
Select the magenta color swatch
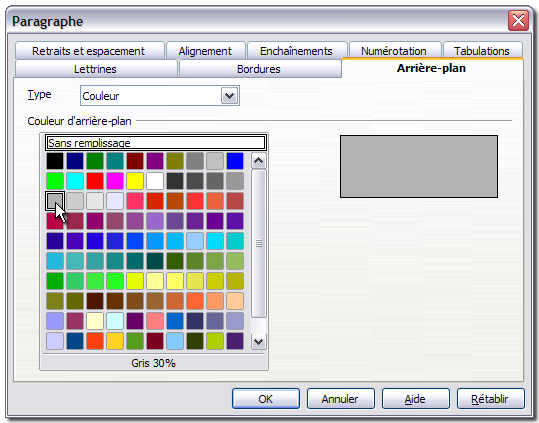115,181
